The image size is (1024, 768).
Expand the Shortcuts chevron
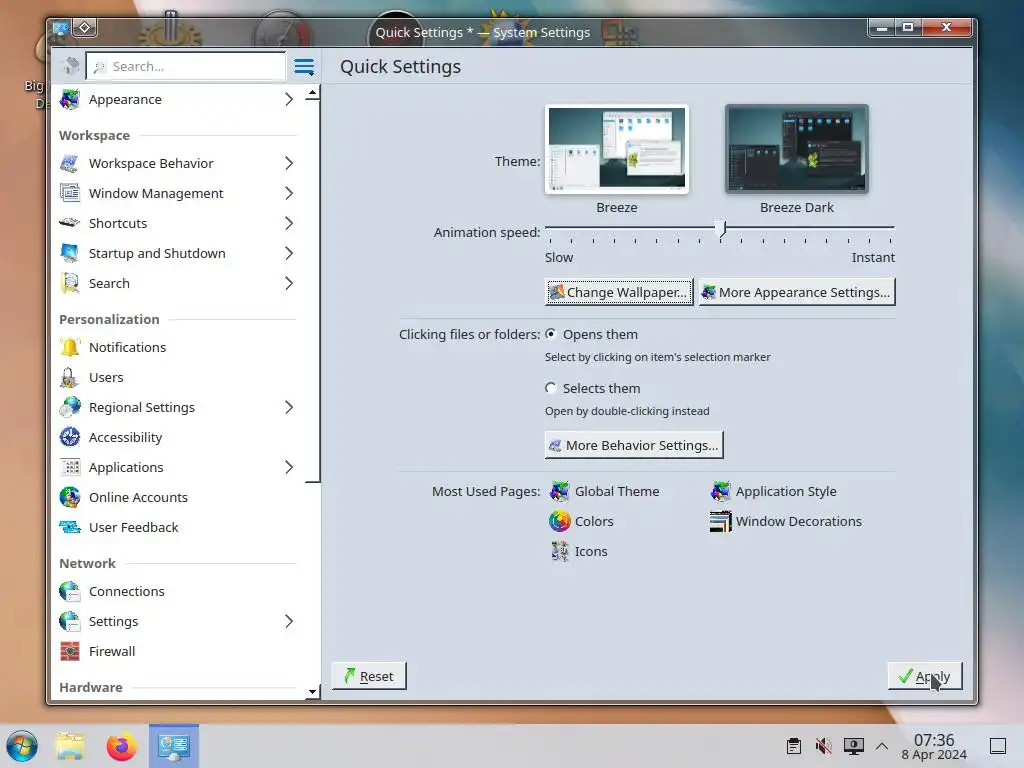pos(289,223)
